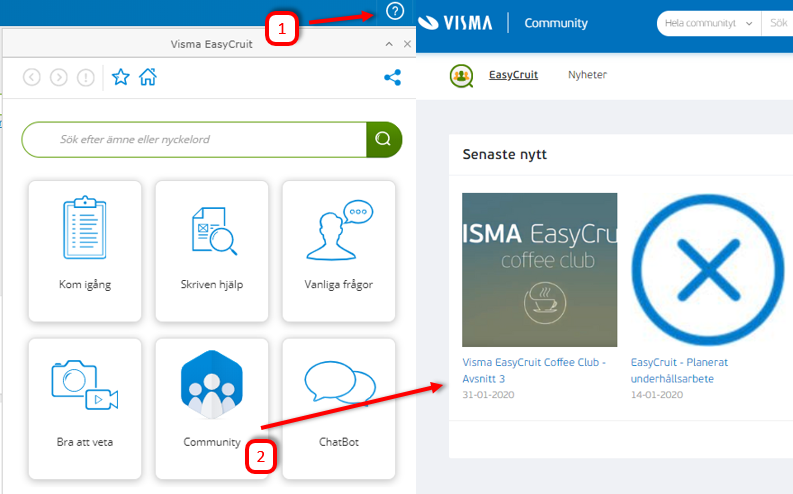Go back with the left arrow circle

pos(31,77)
